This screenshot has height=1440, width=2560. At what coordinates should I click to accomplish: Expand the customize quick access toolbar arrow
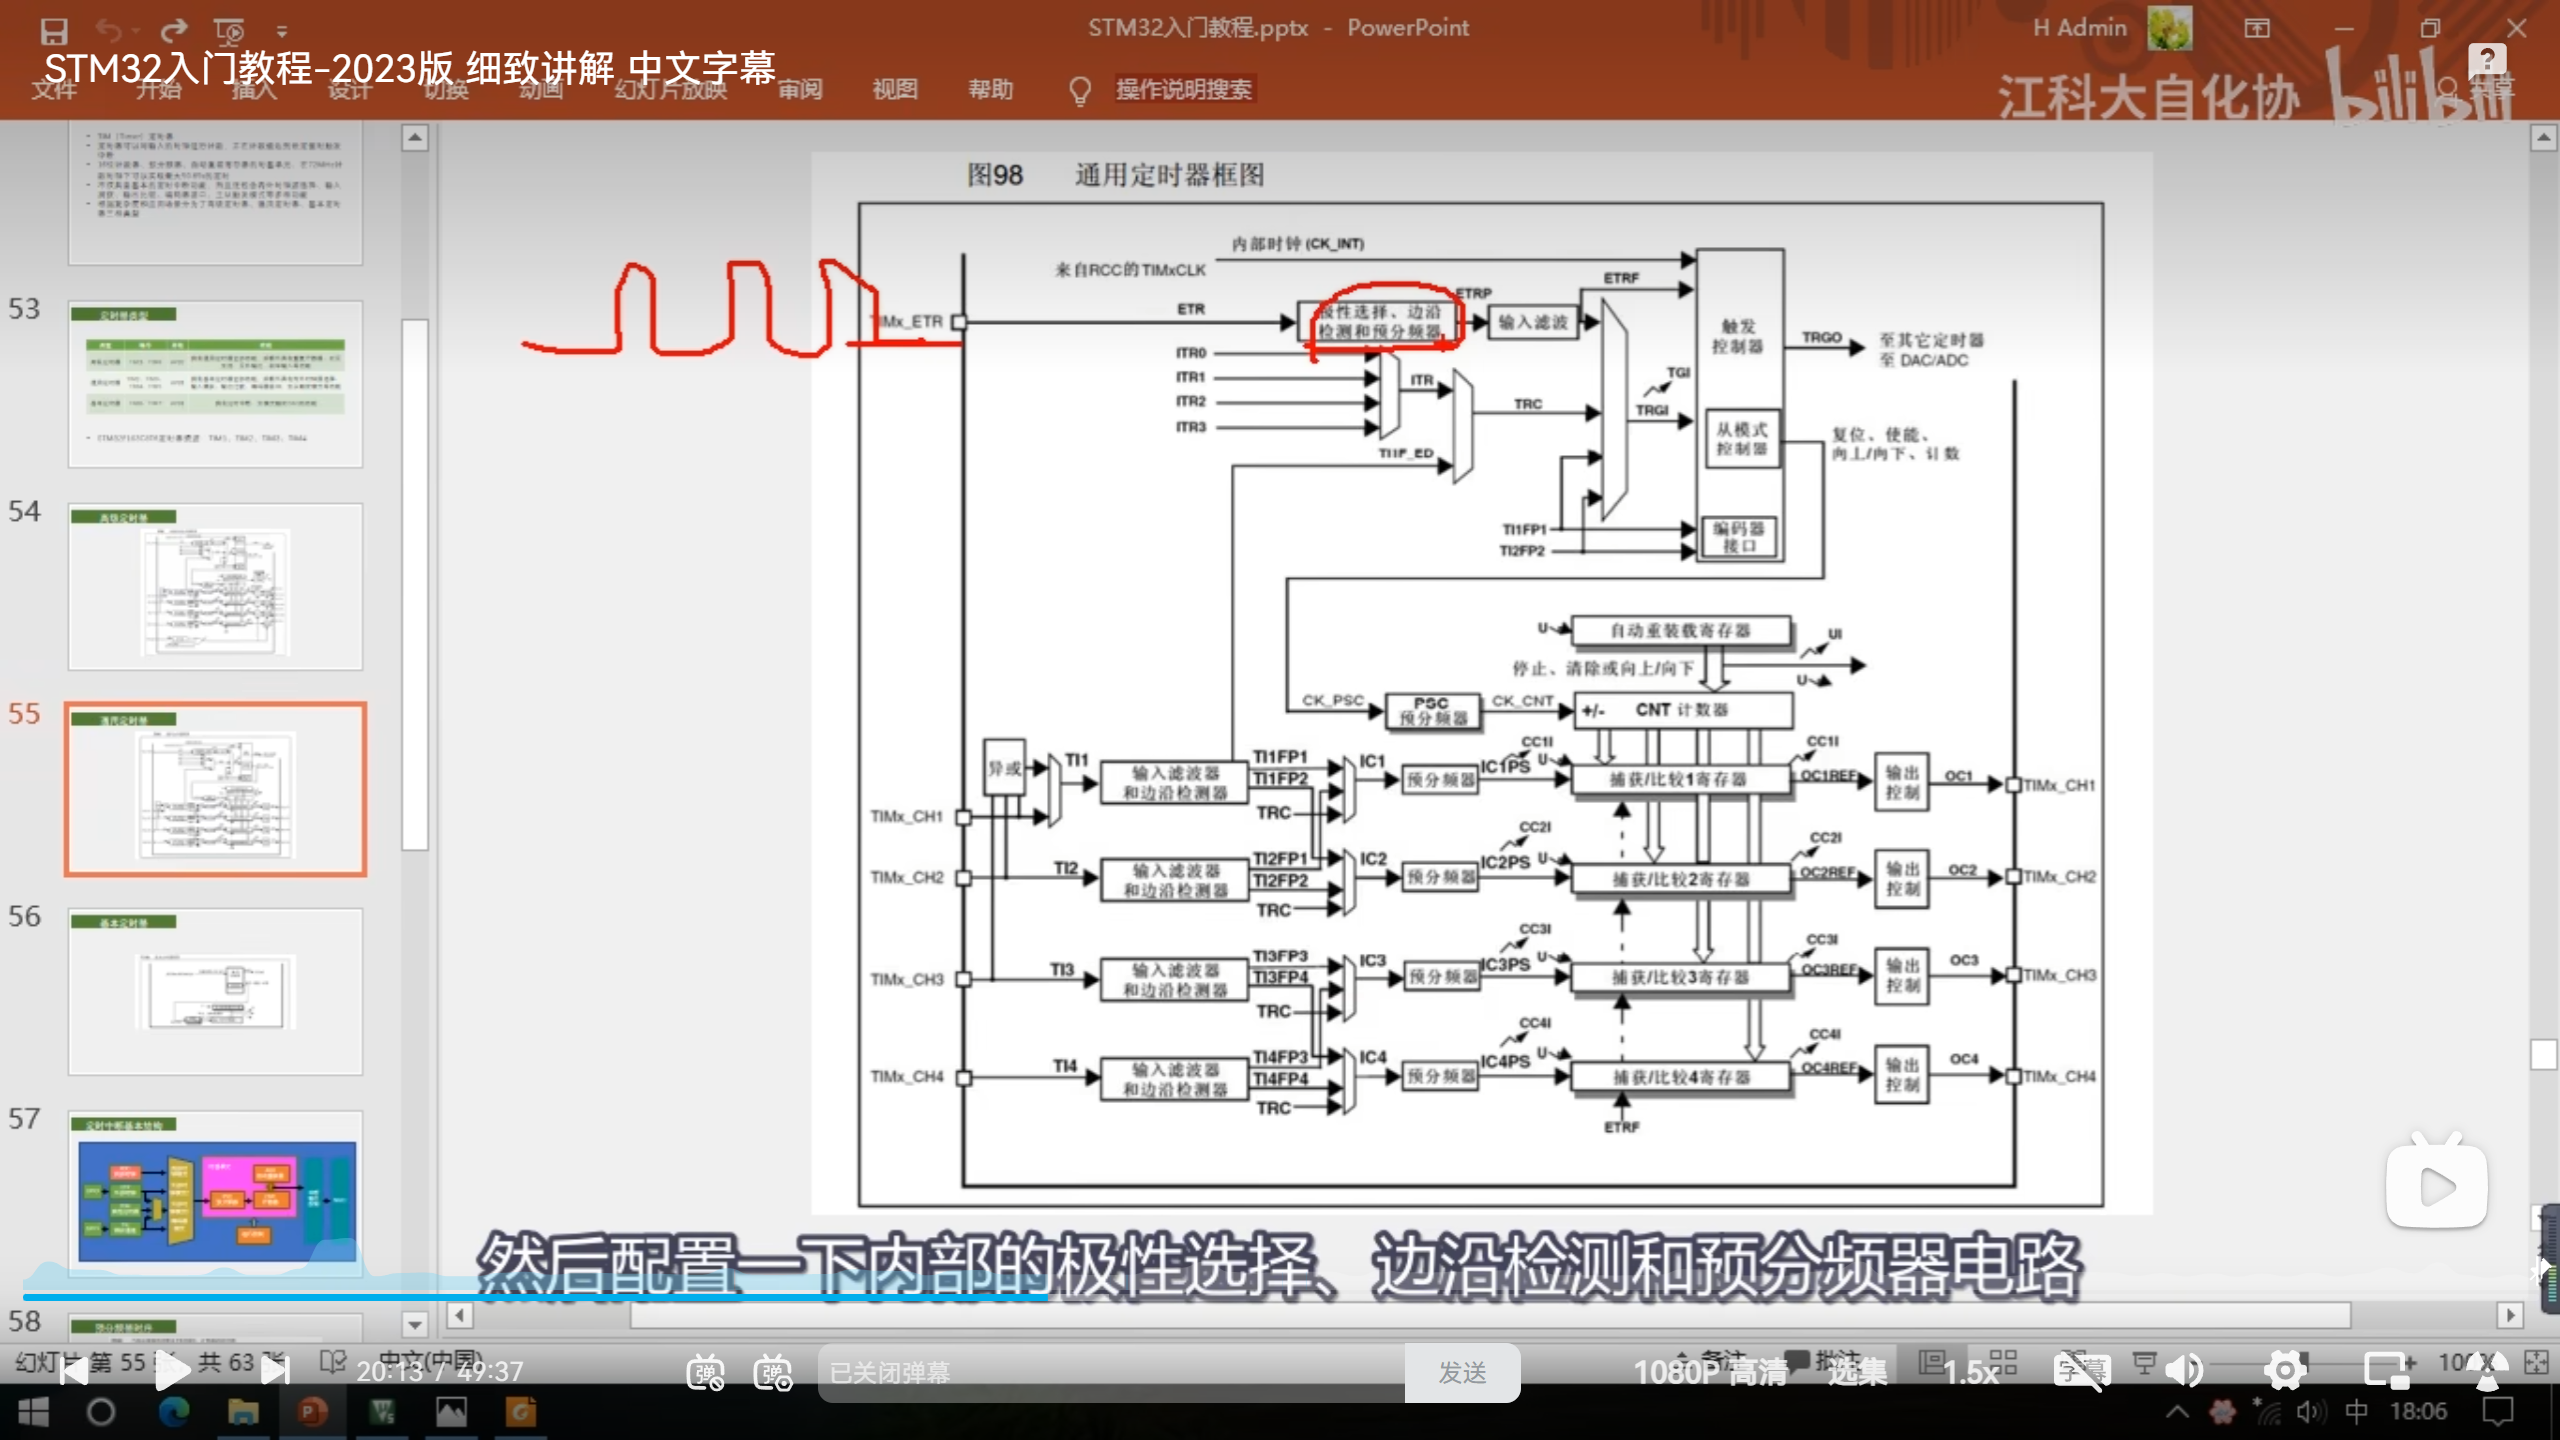coord(282,31)
